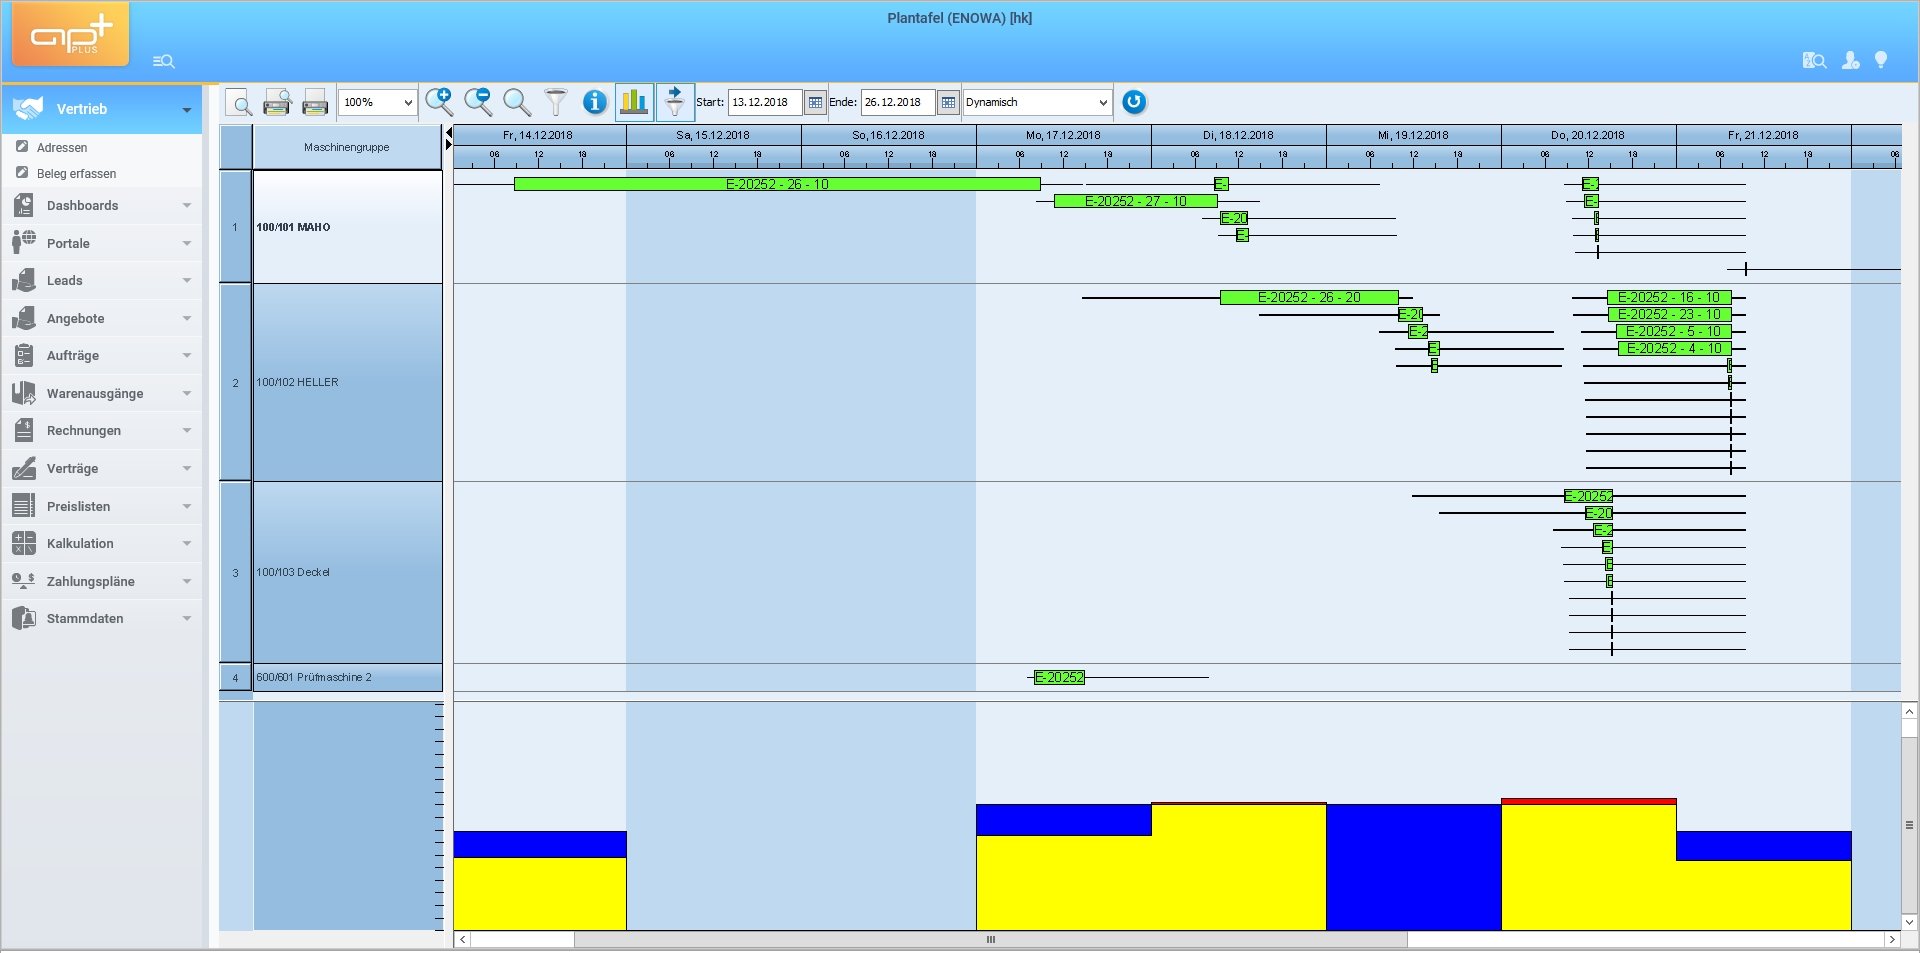Select the E-20252 - 27 - 10 bar
Viewport: 1920px width, 953px height.
1136,201
